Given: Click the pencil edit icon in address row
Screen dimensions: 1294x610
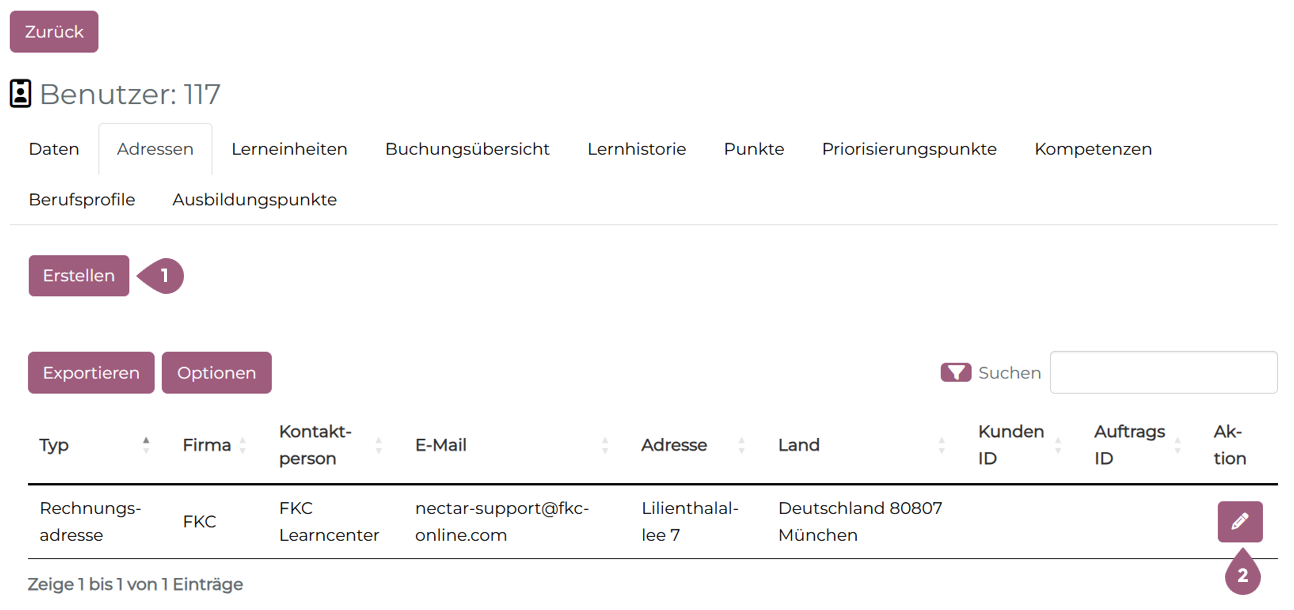Looking at the screenshot, I should point(1239,521).
